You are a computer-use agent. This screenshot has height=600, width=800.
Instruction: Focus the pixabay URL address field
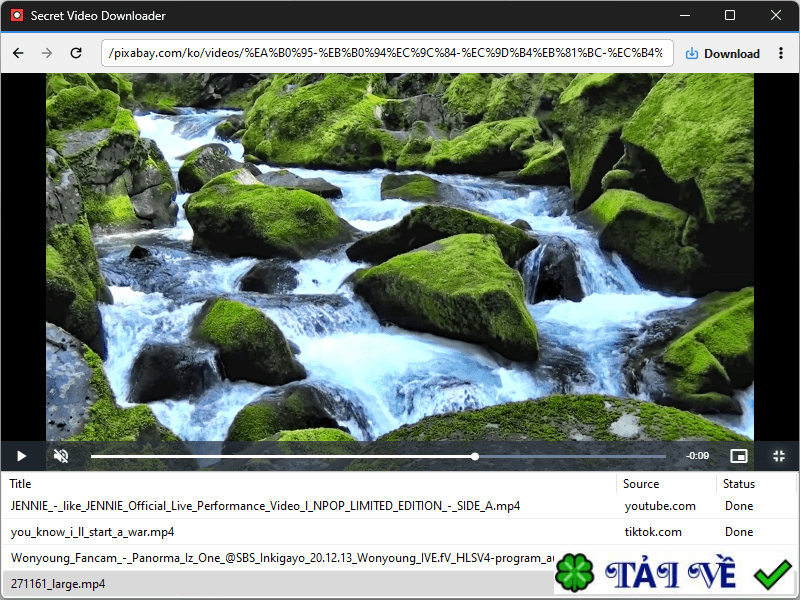click(387, 53)
